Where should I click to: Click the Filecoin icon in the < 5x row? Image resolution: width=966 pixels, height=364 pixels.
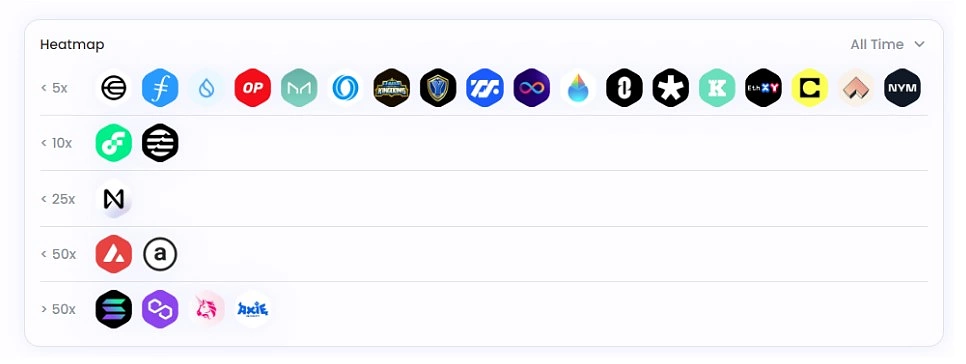(160, 87)
